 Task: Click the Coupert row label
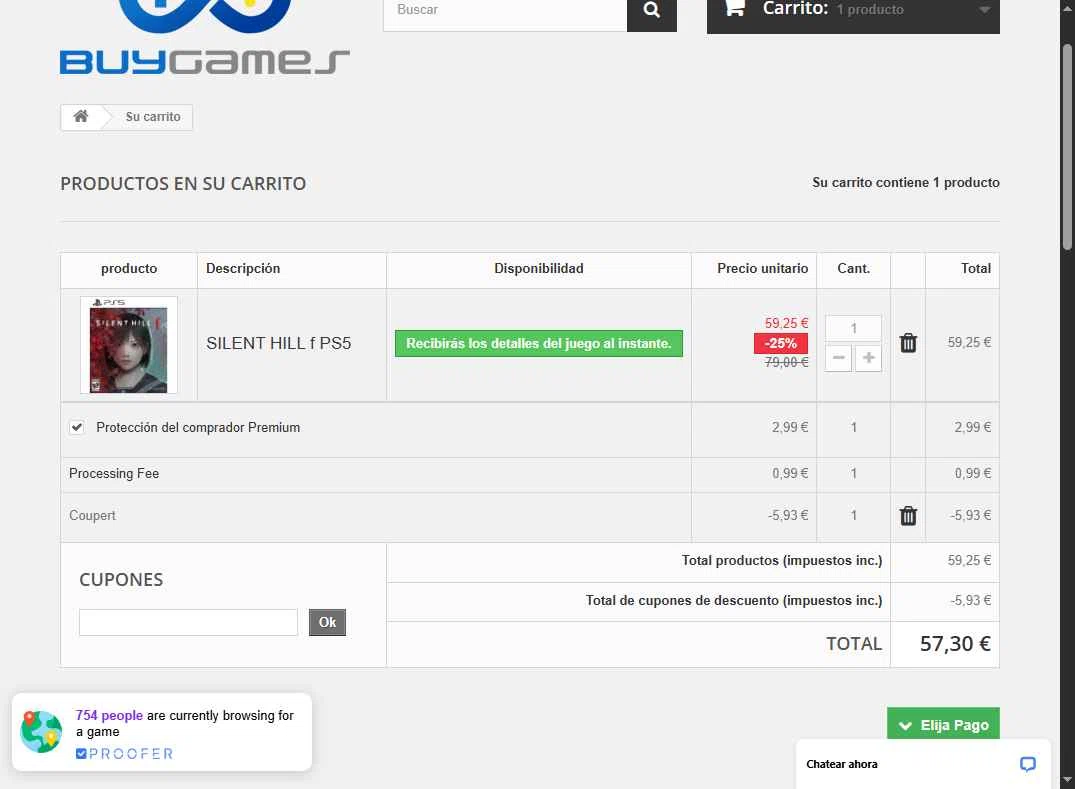tap(92, 515)
